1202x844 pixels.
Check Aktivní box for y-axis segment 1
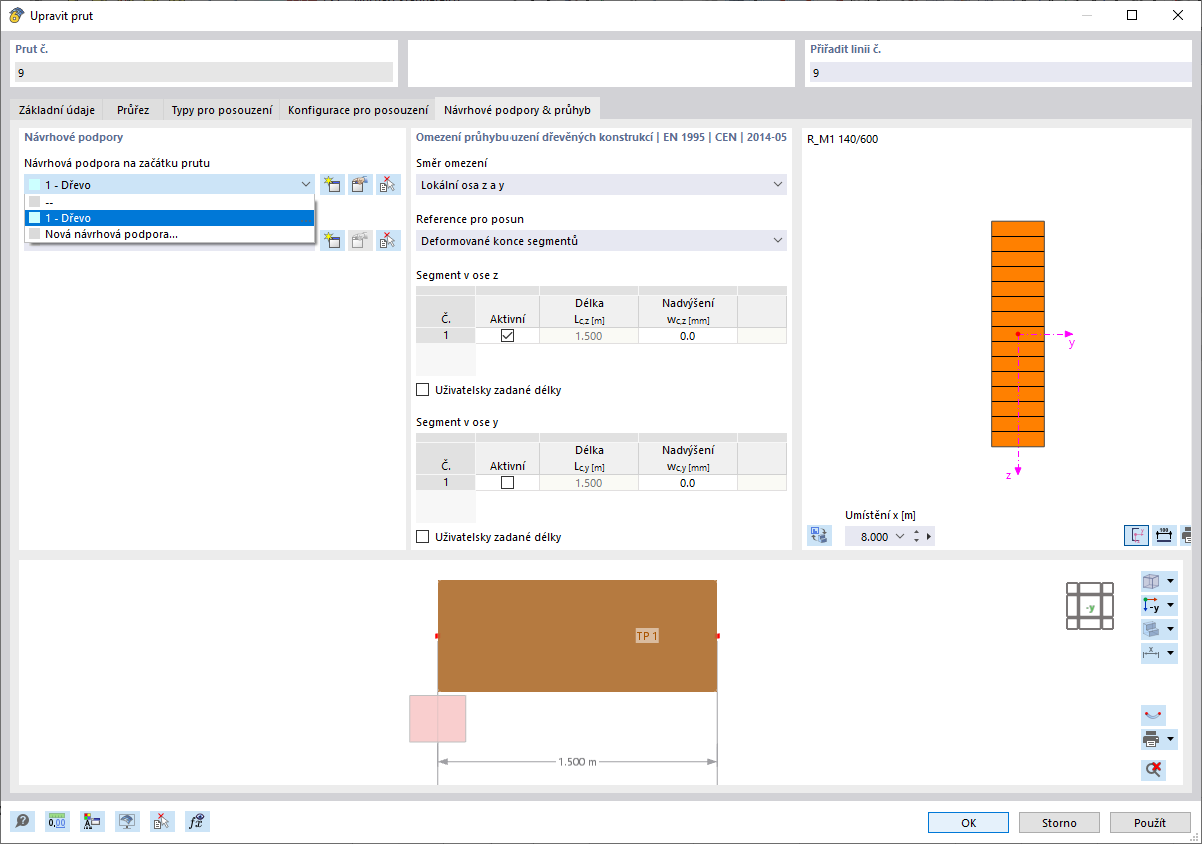(507, 483)
